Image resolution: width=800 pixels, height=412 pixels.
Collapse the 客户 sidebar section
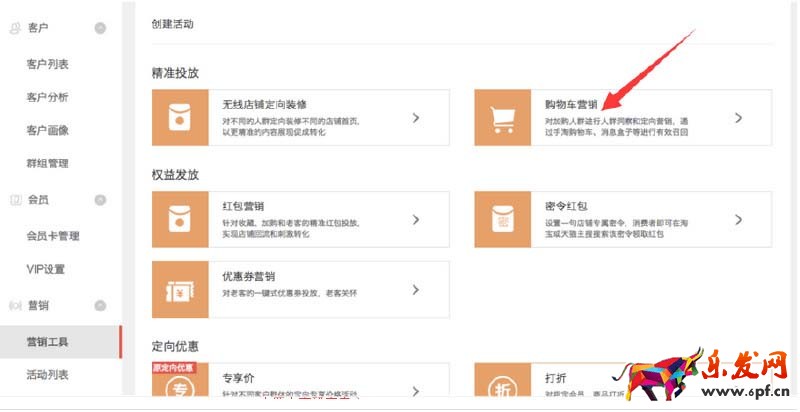pyautogui.click(x=100, y=28)
